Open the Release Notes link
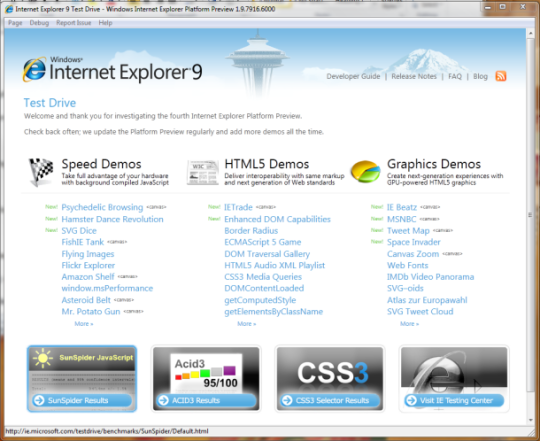This screenshot has height=441, width=540. click(414, 76)
